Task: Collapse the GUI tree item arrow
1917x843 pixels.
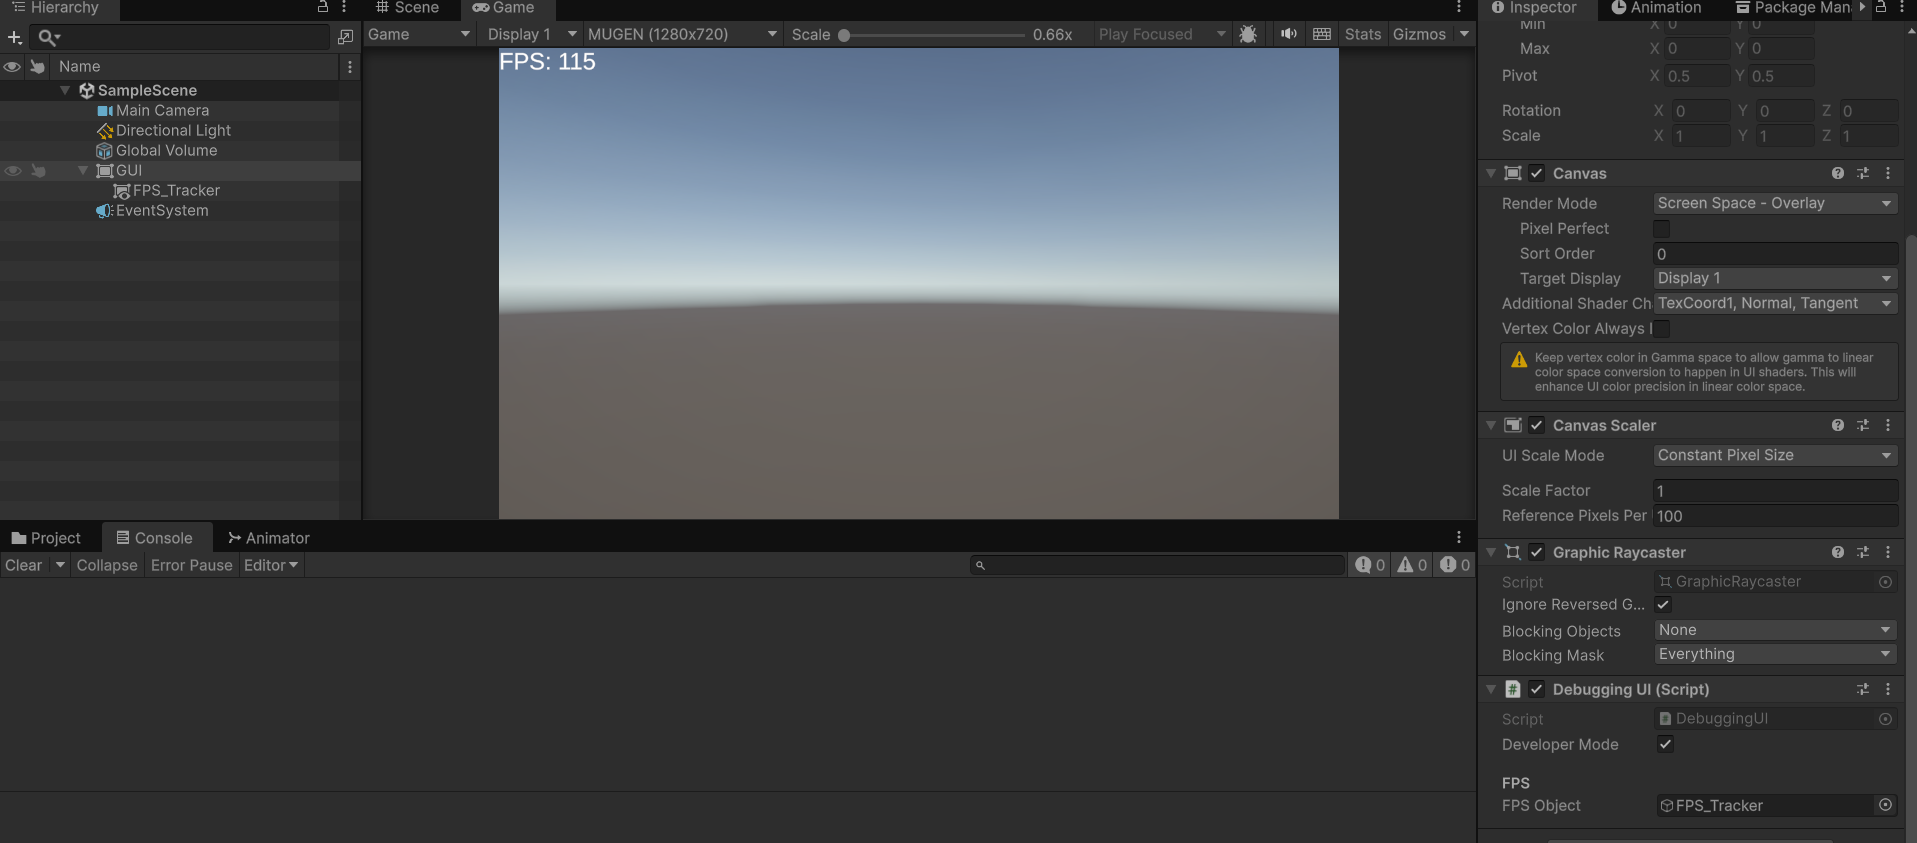Action: [83, 171]
